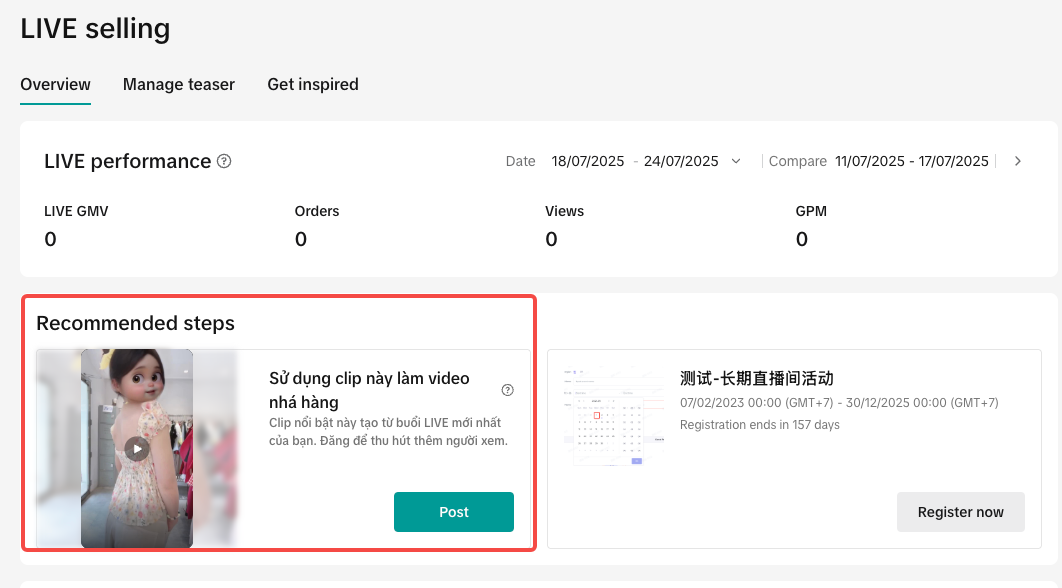1062x588 pixels.
Task: Expand the Date range dropdown chevron
Action: pos(737,161)
